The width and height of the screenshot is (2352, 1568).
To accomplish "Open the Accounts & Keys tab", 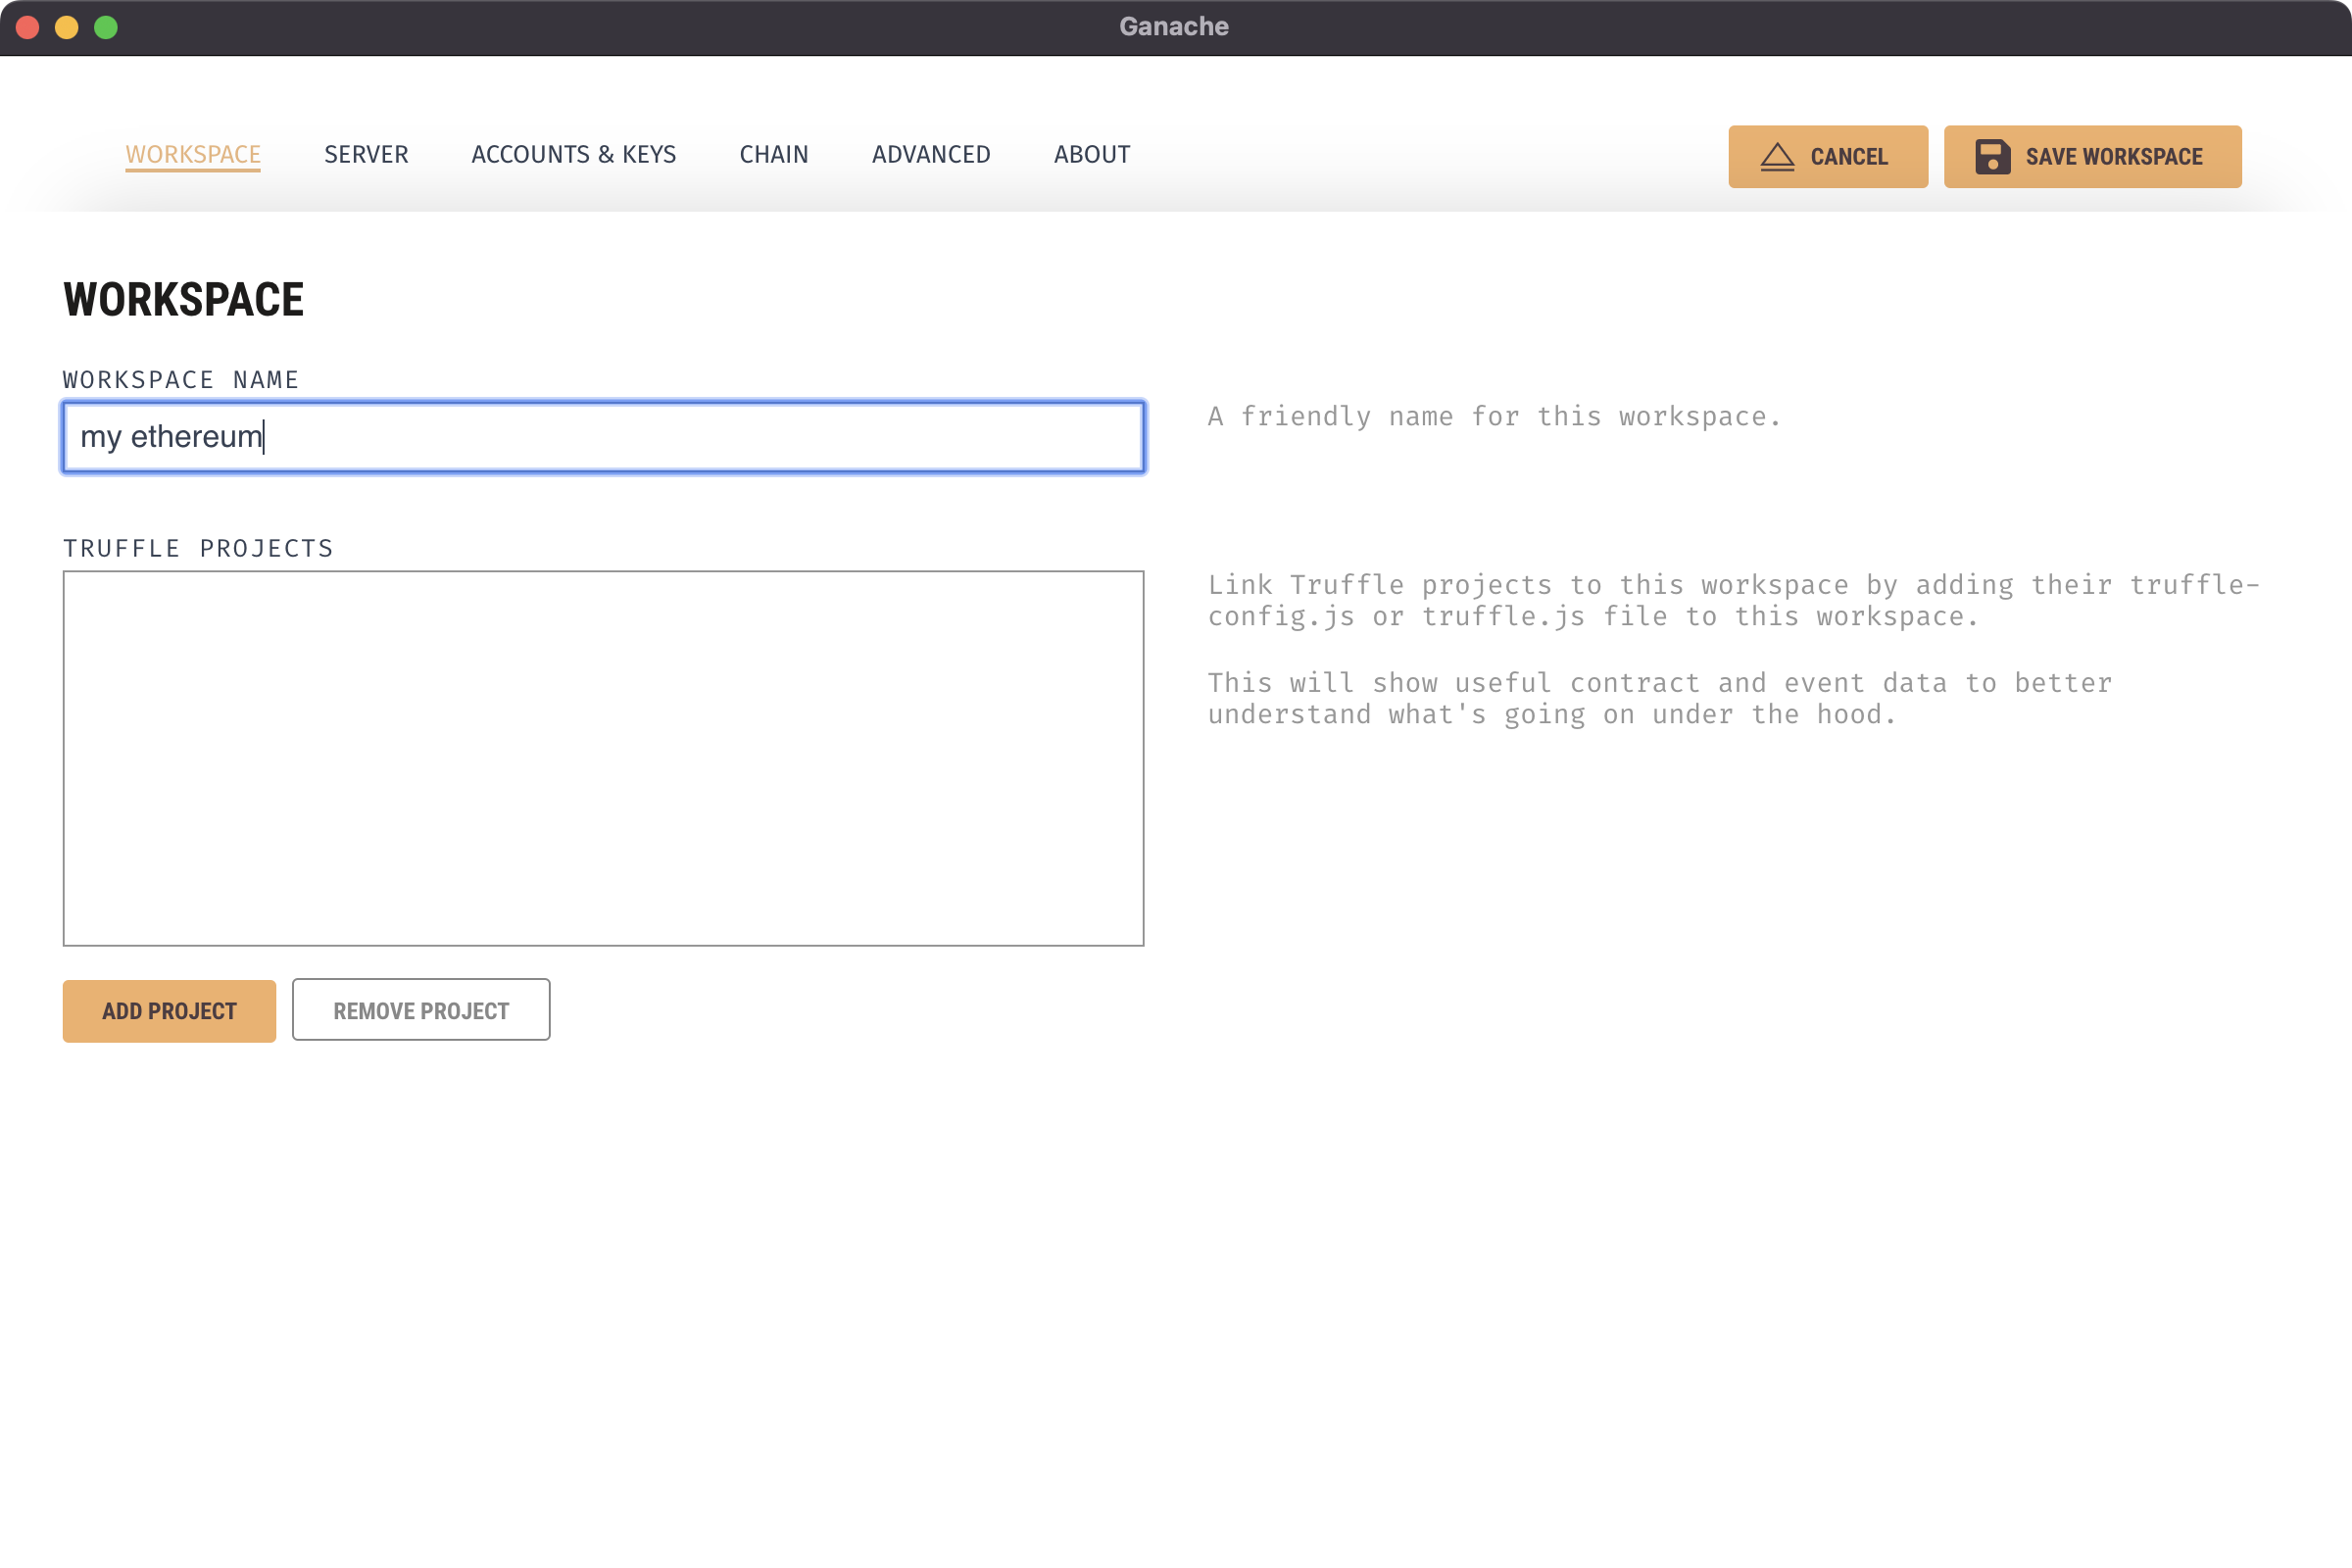I will tap(574, 154).
